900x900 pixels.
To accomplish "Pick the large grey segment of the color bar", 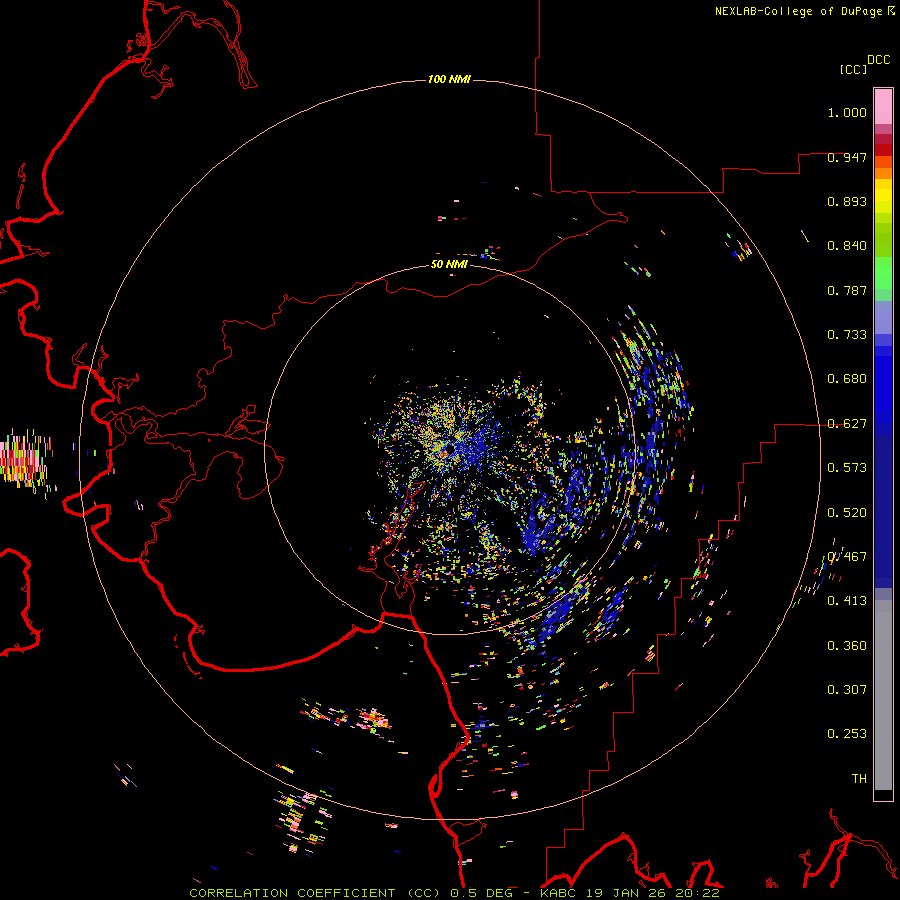I will pyautogui.click(x=883, y=695).
